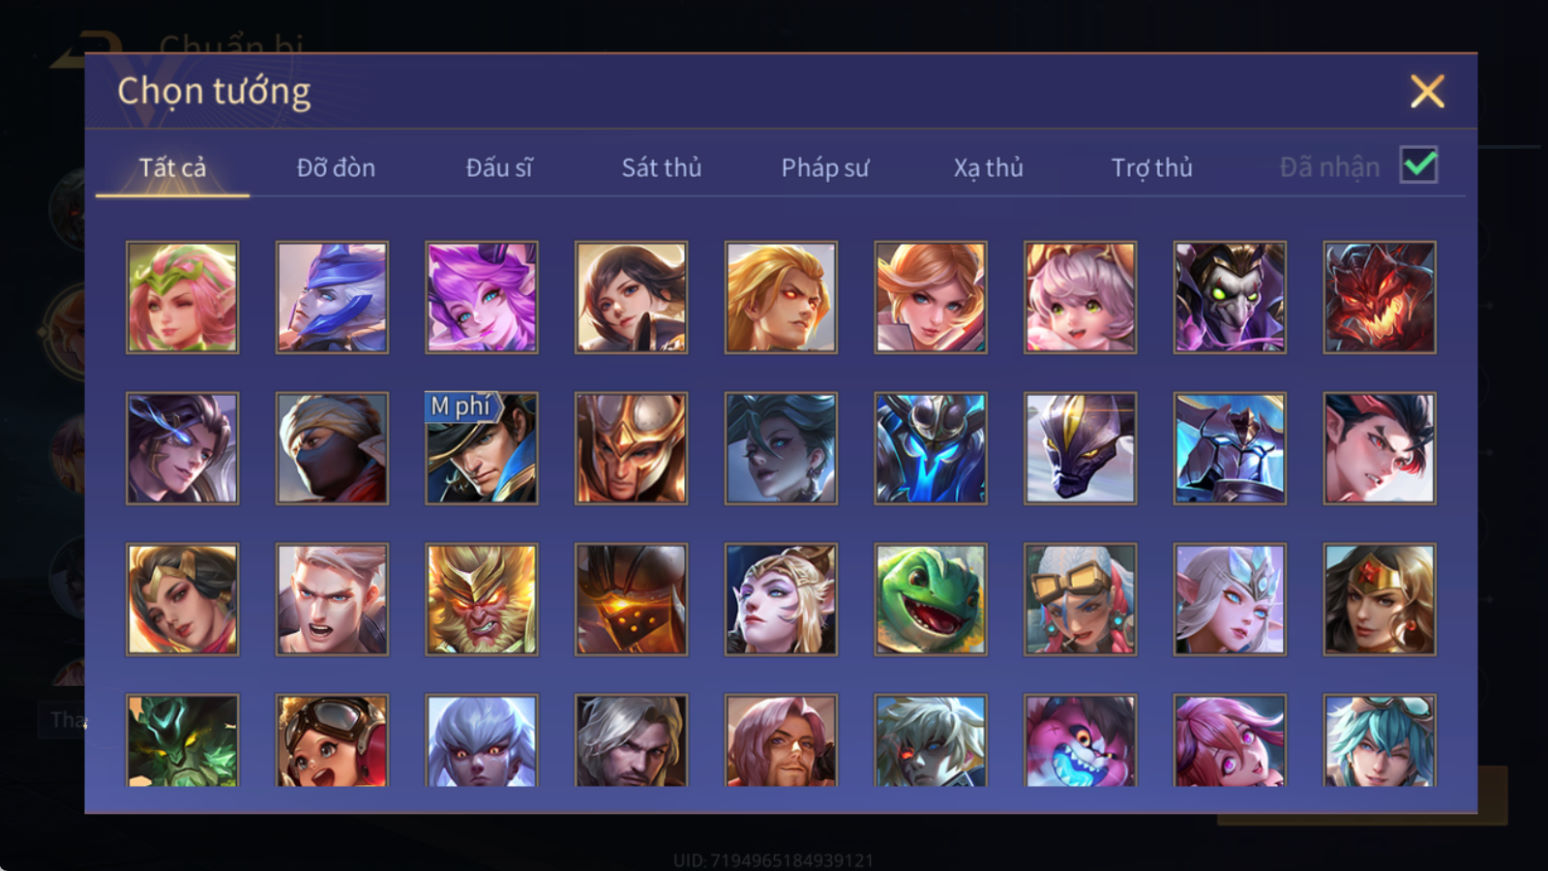Viewport: 1548px width, 871px height.
Task: Choose the goggles-wearing pink-braided girl hero
Action: click(1080, 599)
